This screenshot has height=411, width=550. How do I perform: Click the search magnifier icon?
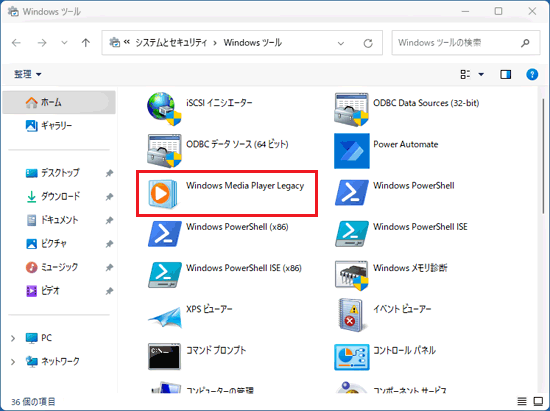tap(525, 43)
